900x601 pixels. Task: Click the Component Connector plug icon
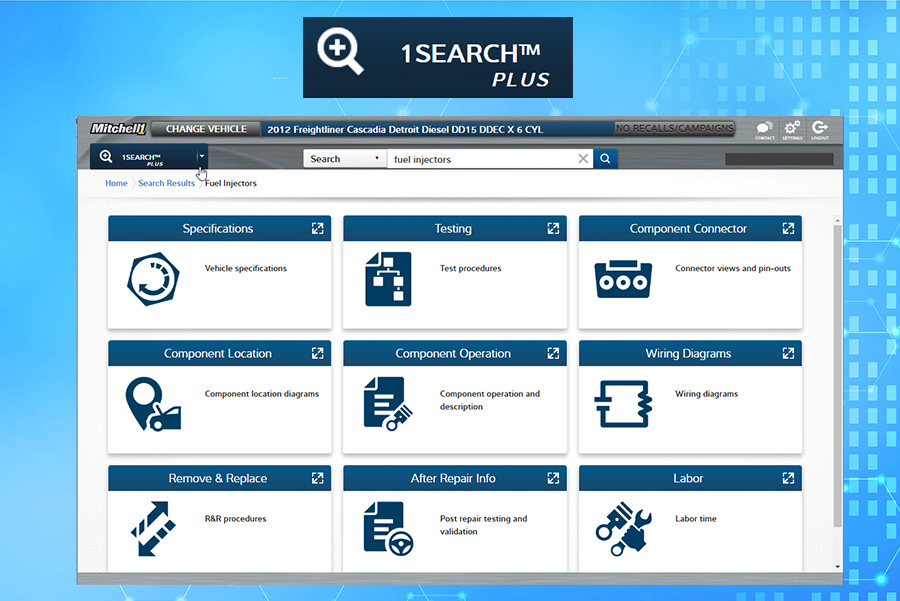pos(622,279)
